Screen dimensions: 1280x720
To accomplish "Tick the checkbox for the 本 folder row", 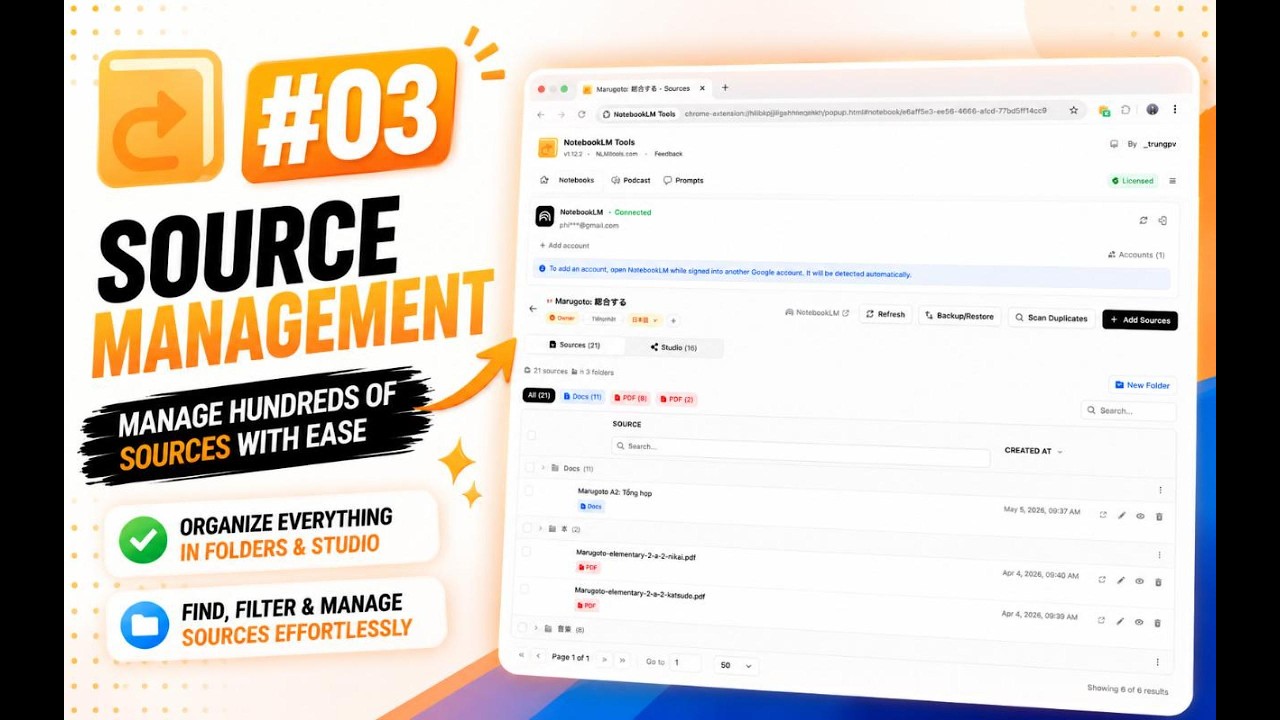I will pyautogui.click(x=526, y=527).
